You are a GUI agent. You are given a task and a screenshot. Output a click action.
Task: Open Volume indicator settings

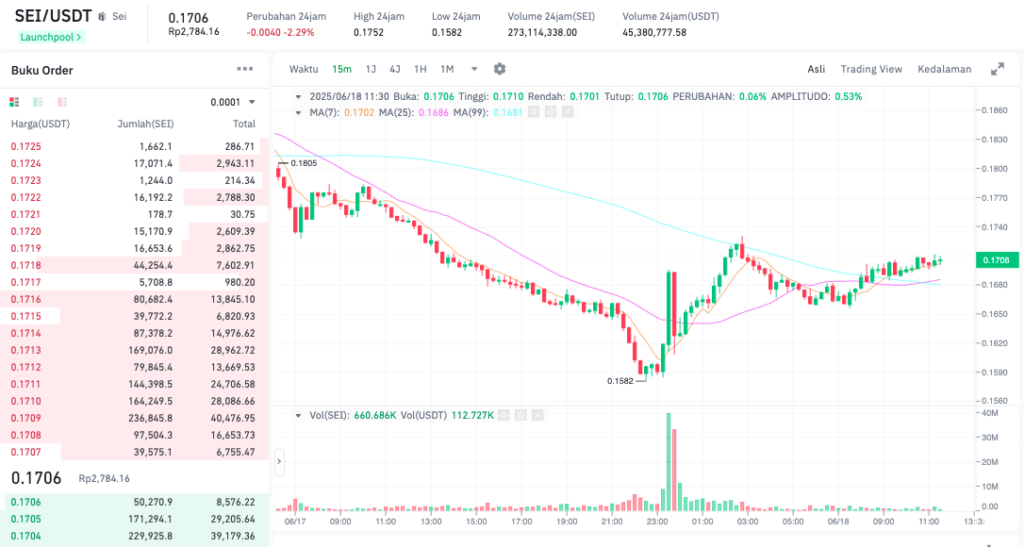(x=520, y=415)
